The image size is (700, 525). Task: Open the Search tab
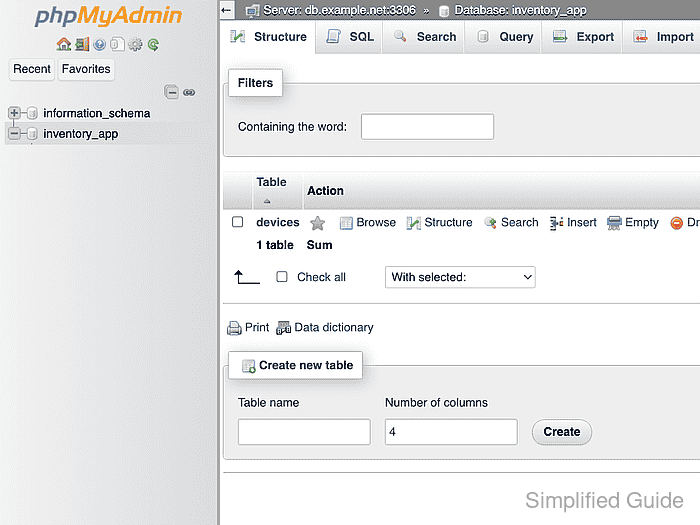(x=424, y=37)
